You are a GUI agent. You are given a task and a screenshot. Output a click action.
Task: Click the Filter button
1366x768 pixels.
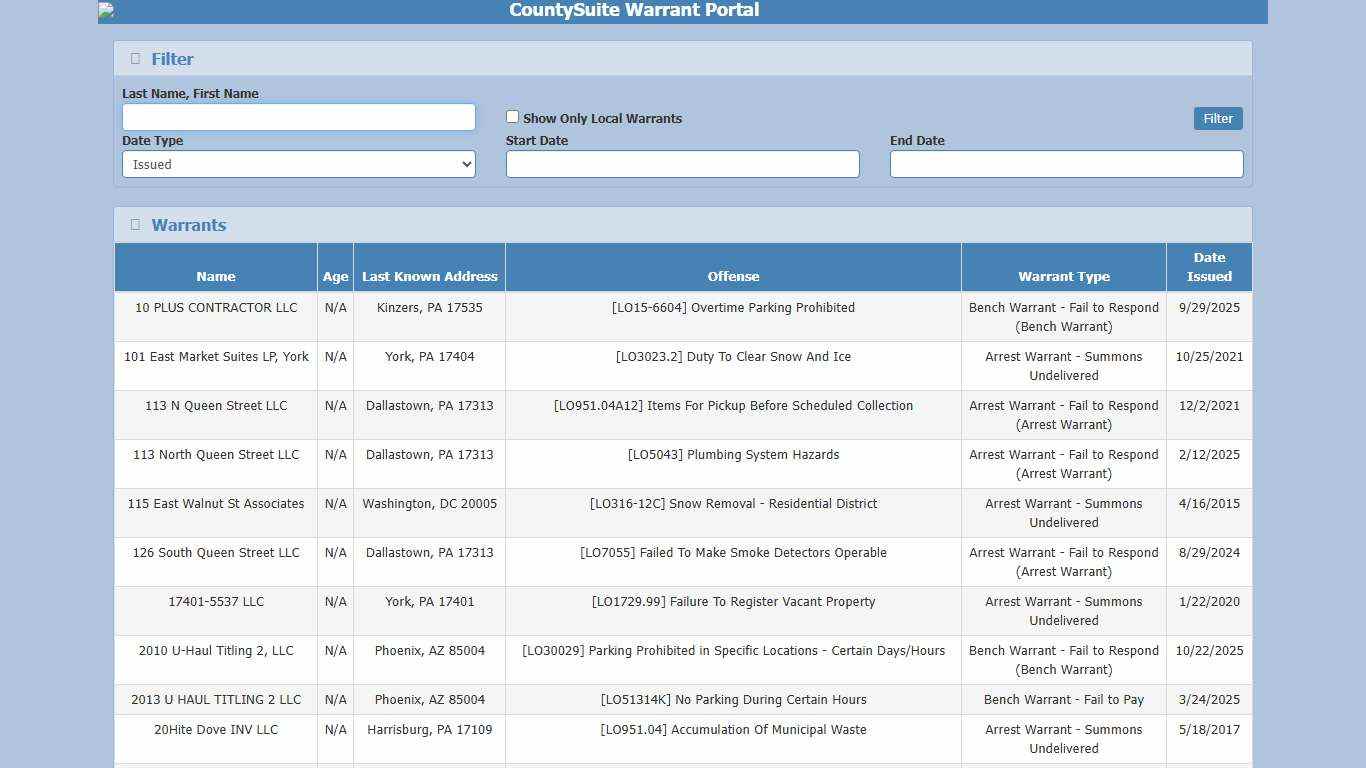1217,118
